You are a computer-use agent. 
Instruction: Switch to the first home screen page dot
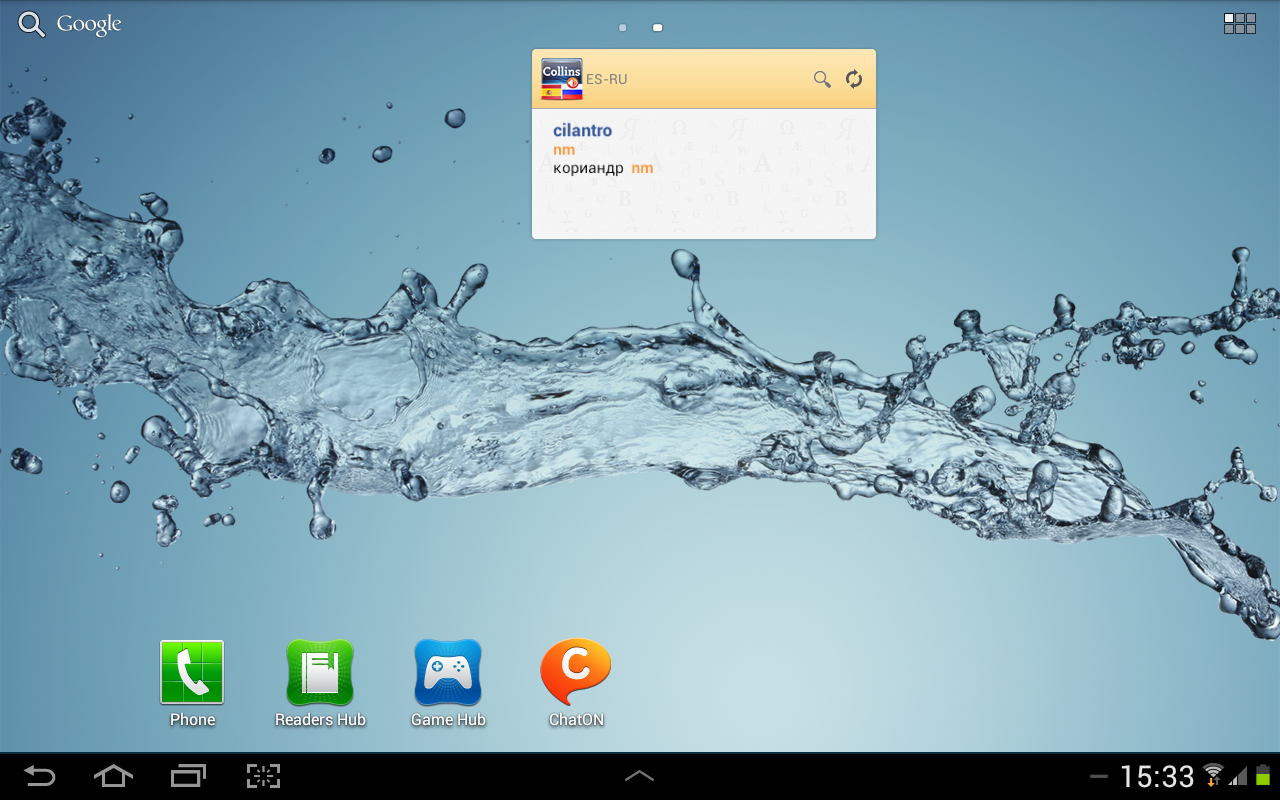click(x=623, y=28)
